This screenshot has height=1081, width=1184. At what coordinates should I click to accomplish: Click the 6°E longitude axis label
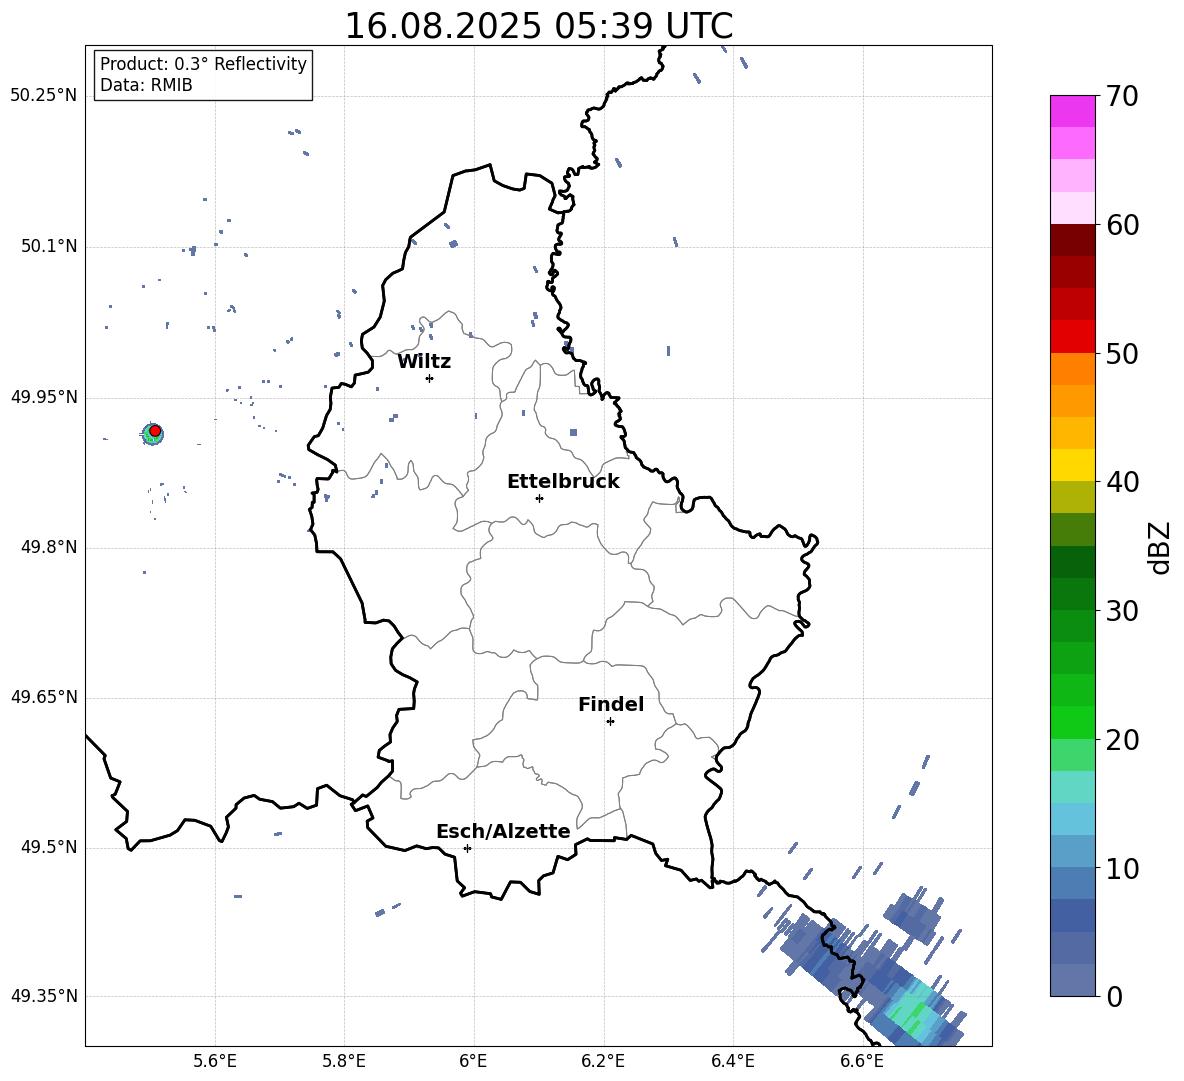pos(473,1061)
